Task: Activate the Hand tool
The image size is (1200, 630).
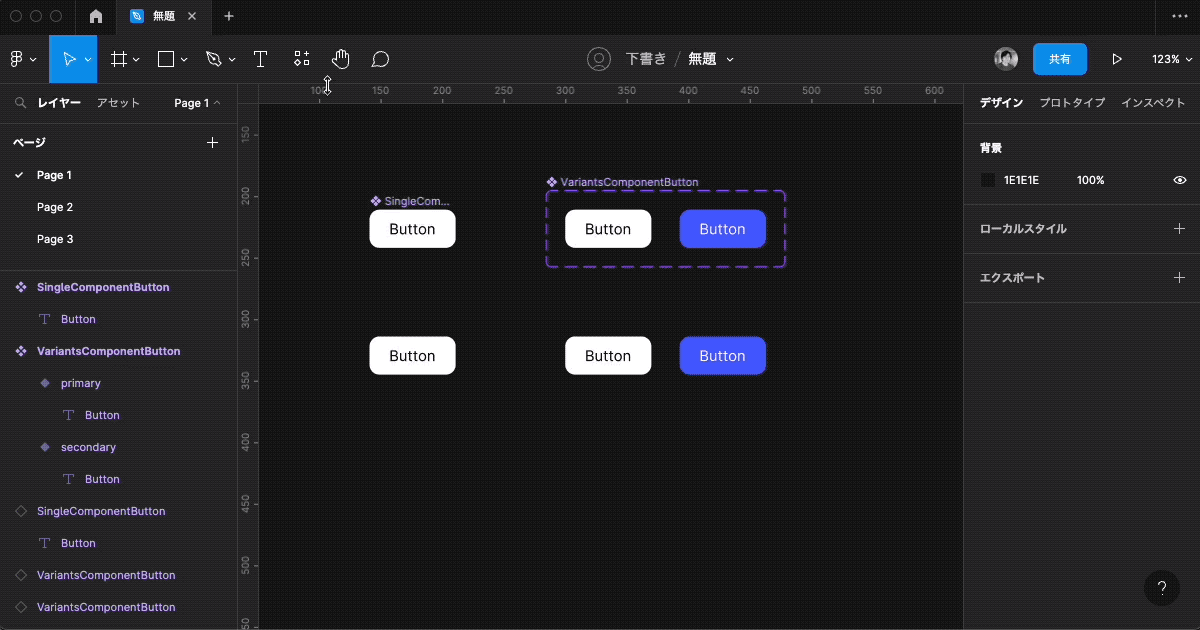Action: pyautogui.click(x=340, y=59)
